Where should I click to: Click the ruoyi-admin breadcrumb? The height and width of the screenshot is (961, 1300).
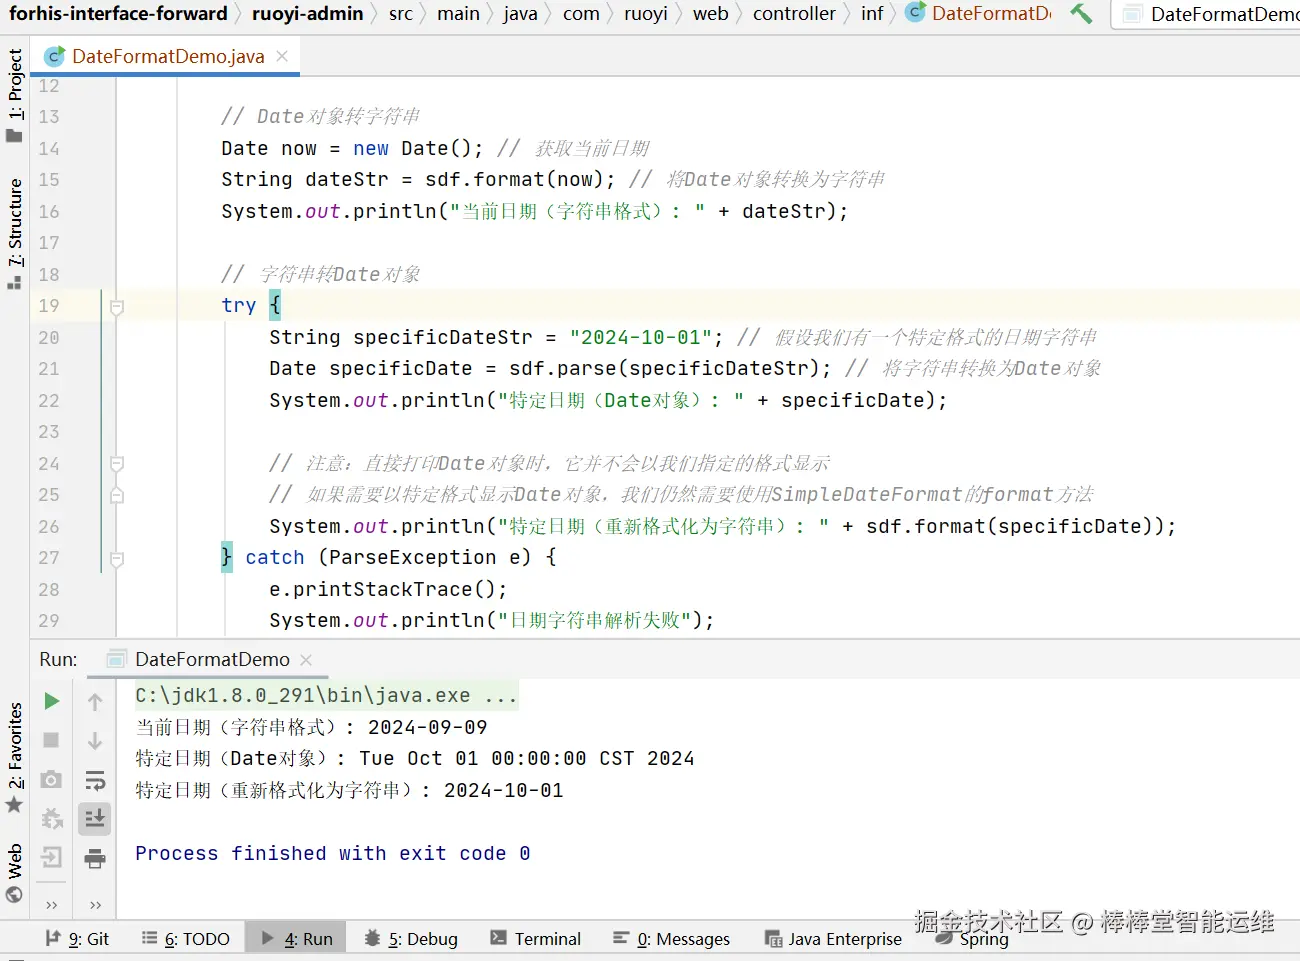[308, 13]
